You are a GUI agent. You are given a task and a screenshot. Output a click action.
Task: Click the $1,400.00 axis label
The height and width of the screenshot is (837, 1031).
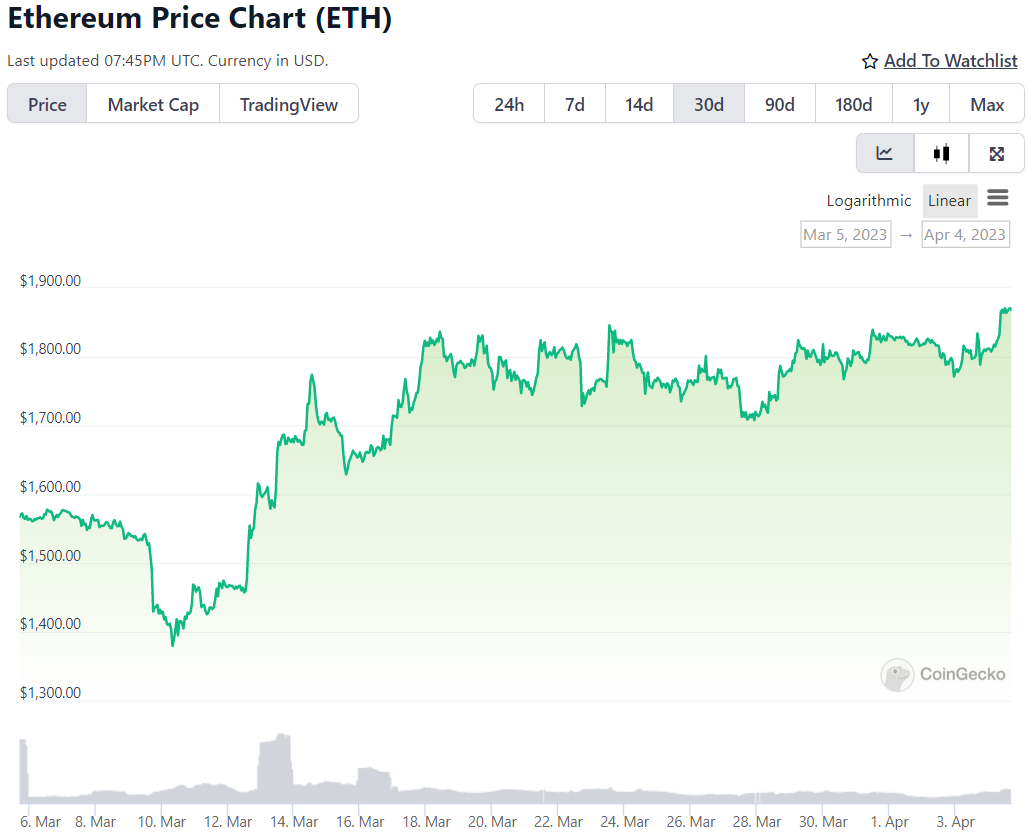[x=51, y=624]
